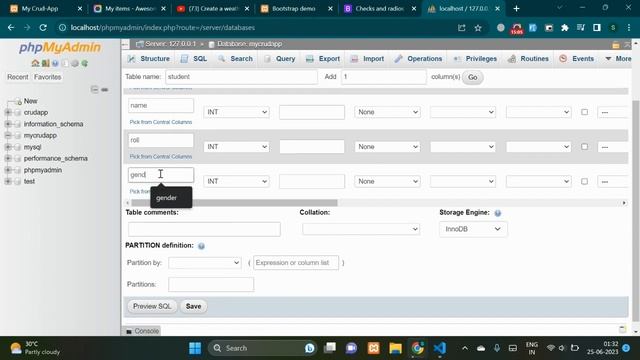Image resolution: width=640 pixels, height=360 pixels.
Task: Open a new browser tab
Action: point(516,9)
